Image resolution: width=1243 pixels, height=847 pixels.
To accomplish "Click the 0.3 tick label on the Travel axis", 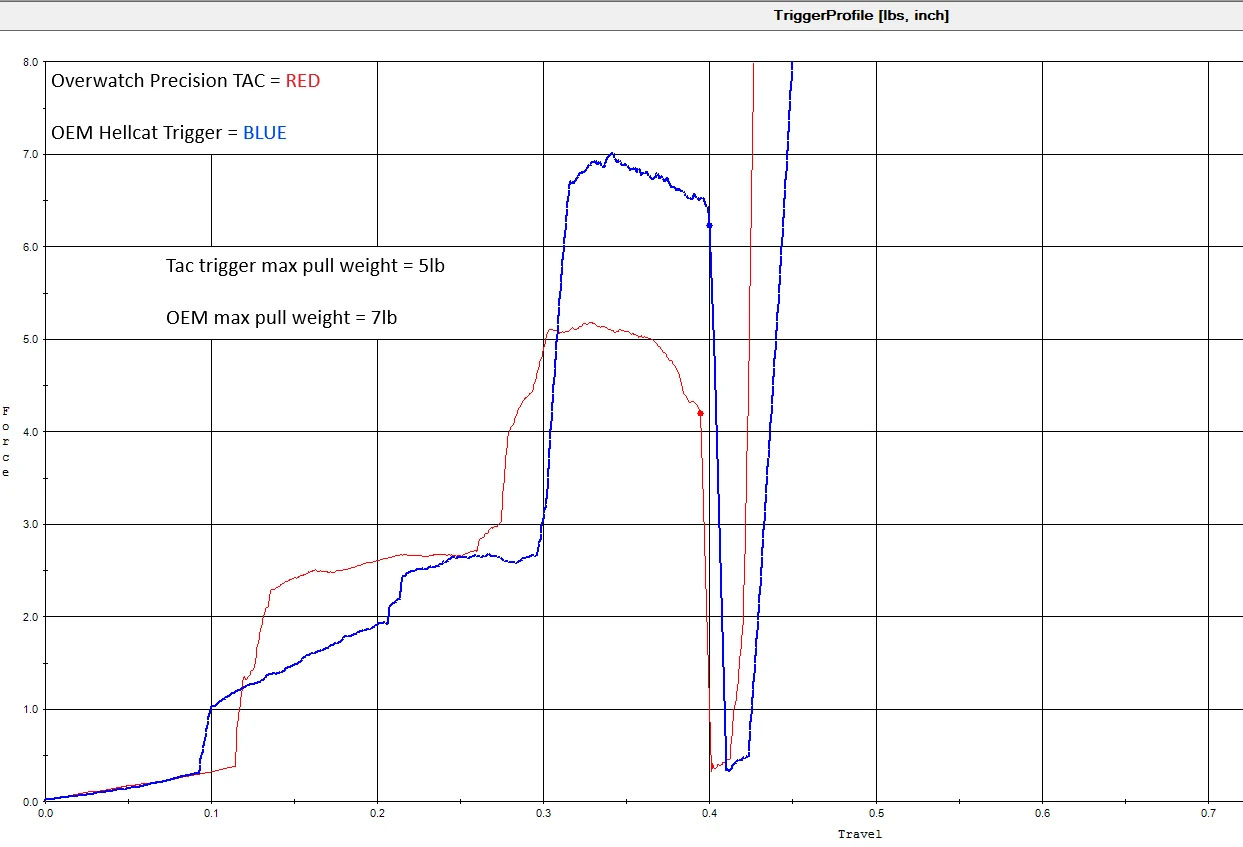I will pos(543,813).
